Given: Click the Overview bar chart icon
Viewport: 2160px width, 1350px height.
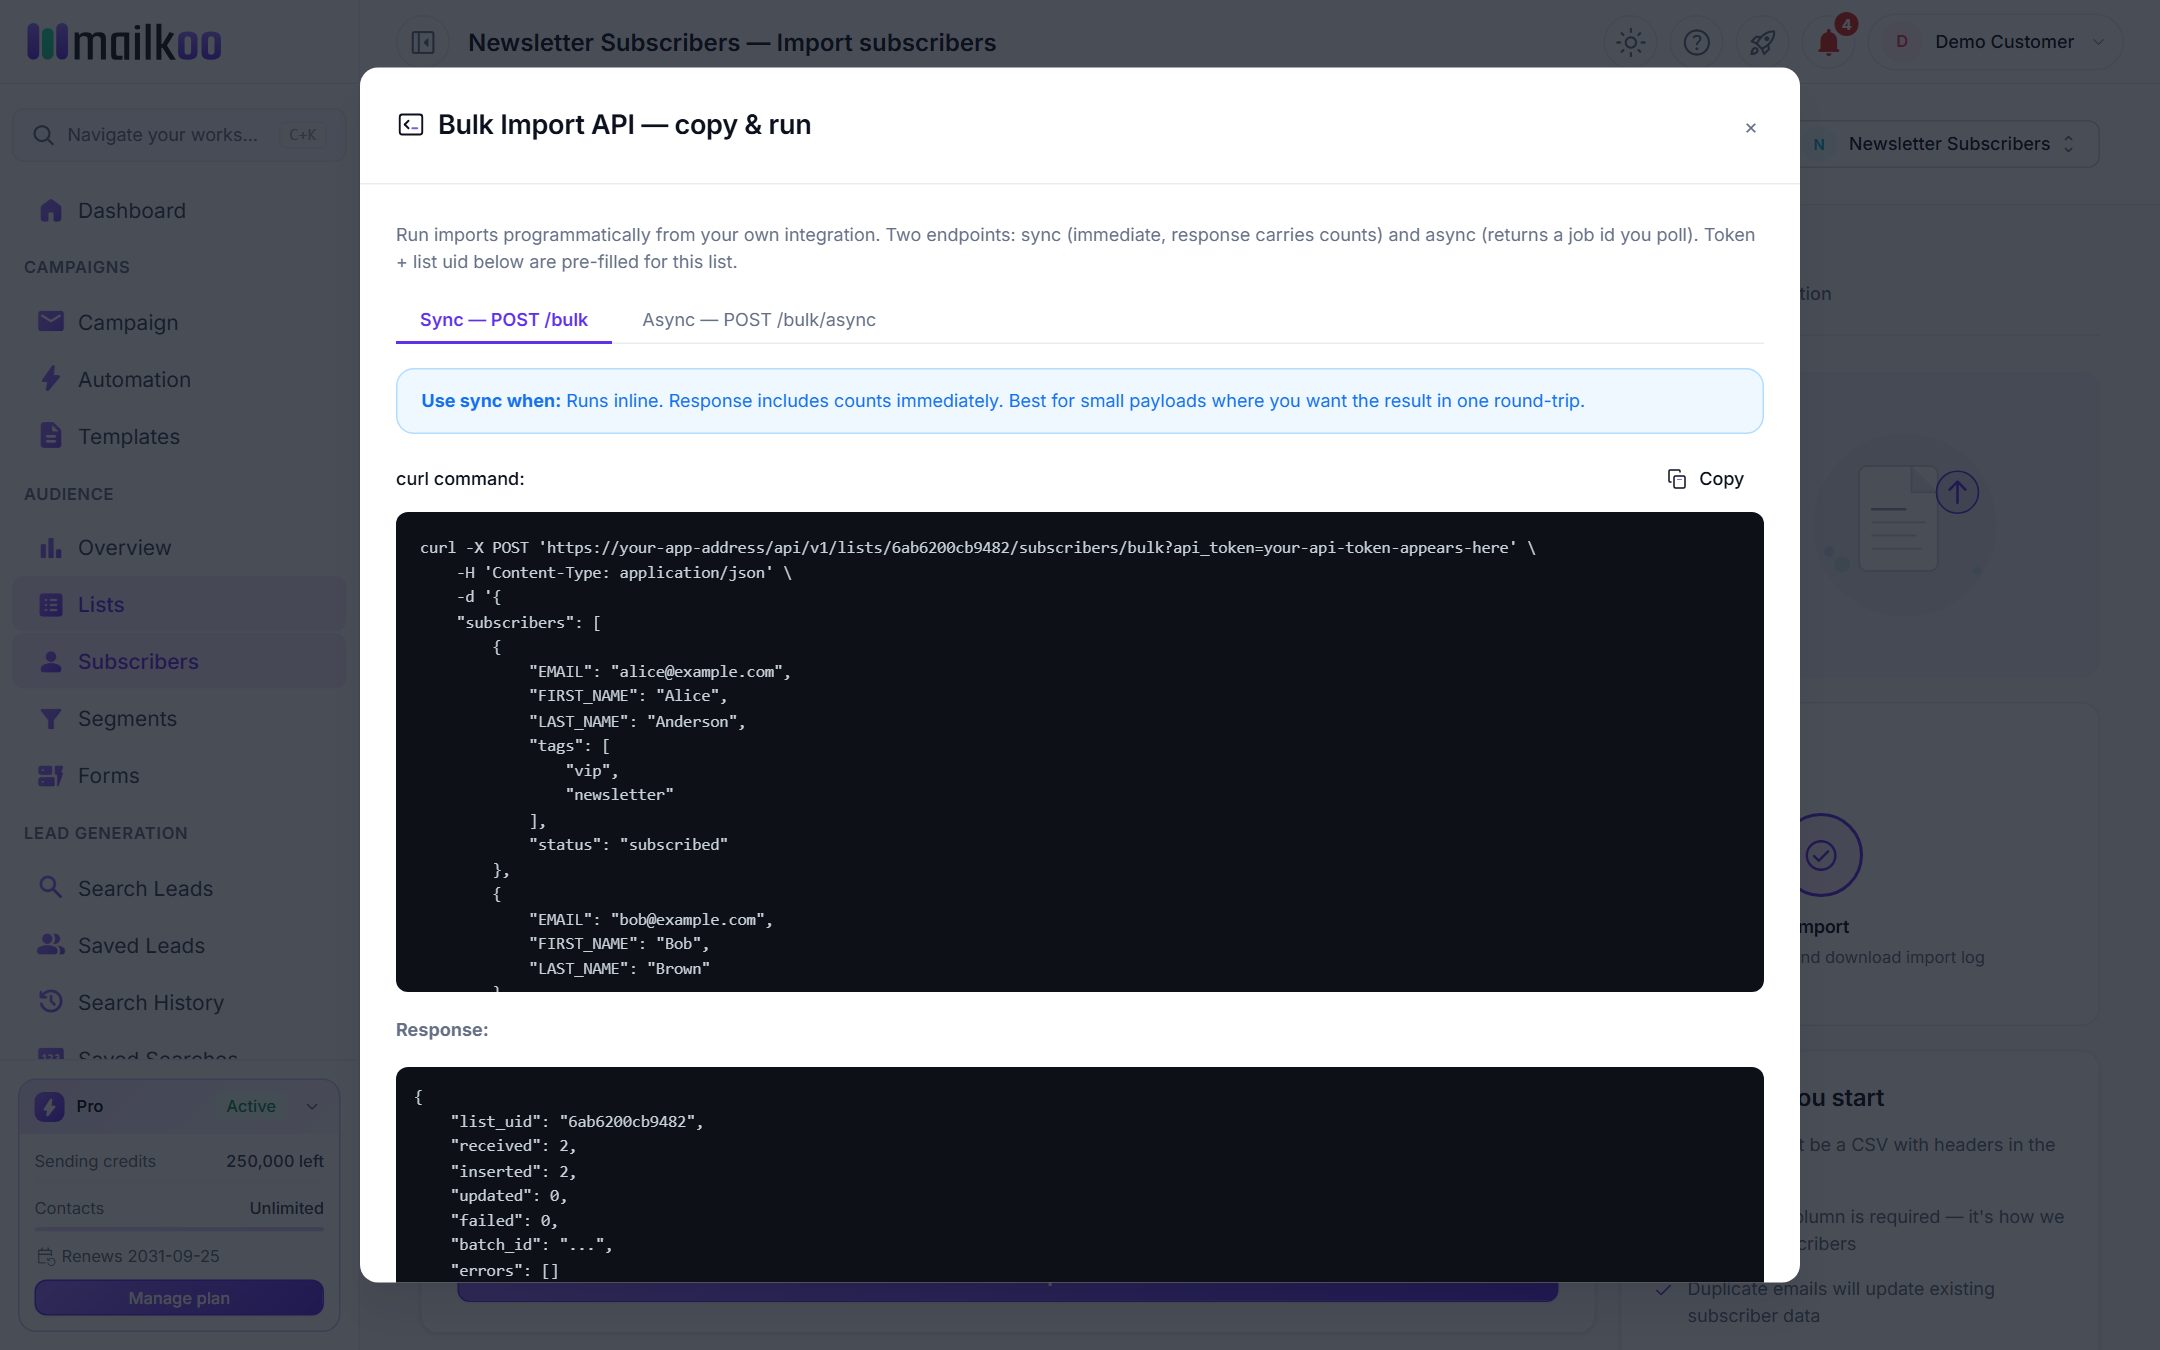Looking at the screenshot, I should click(x=51, y=548).
